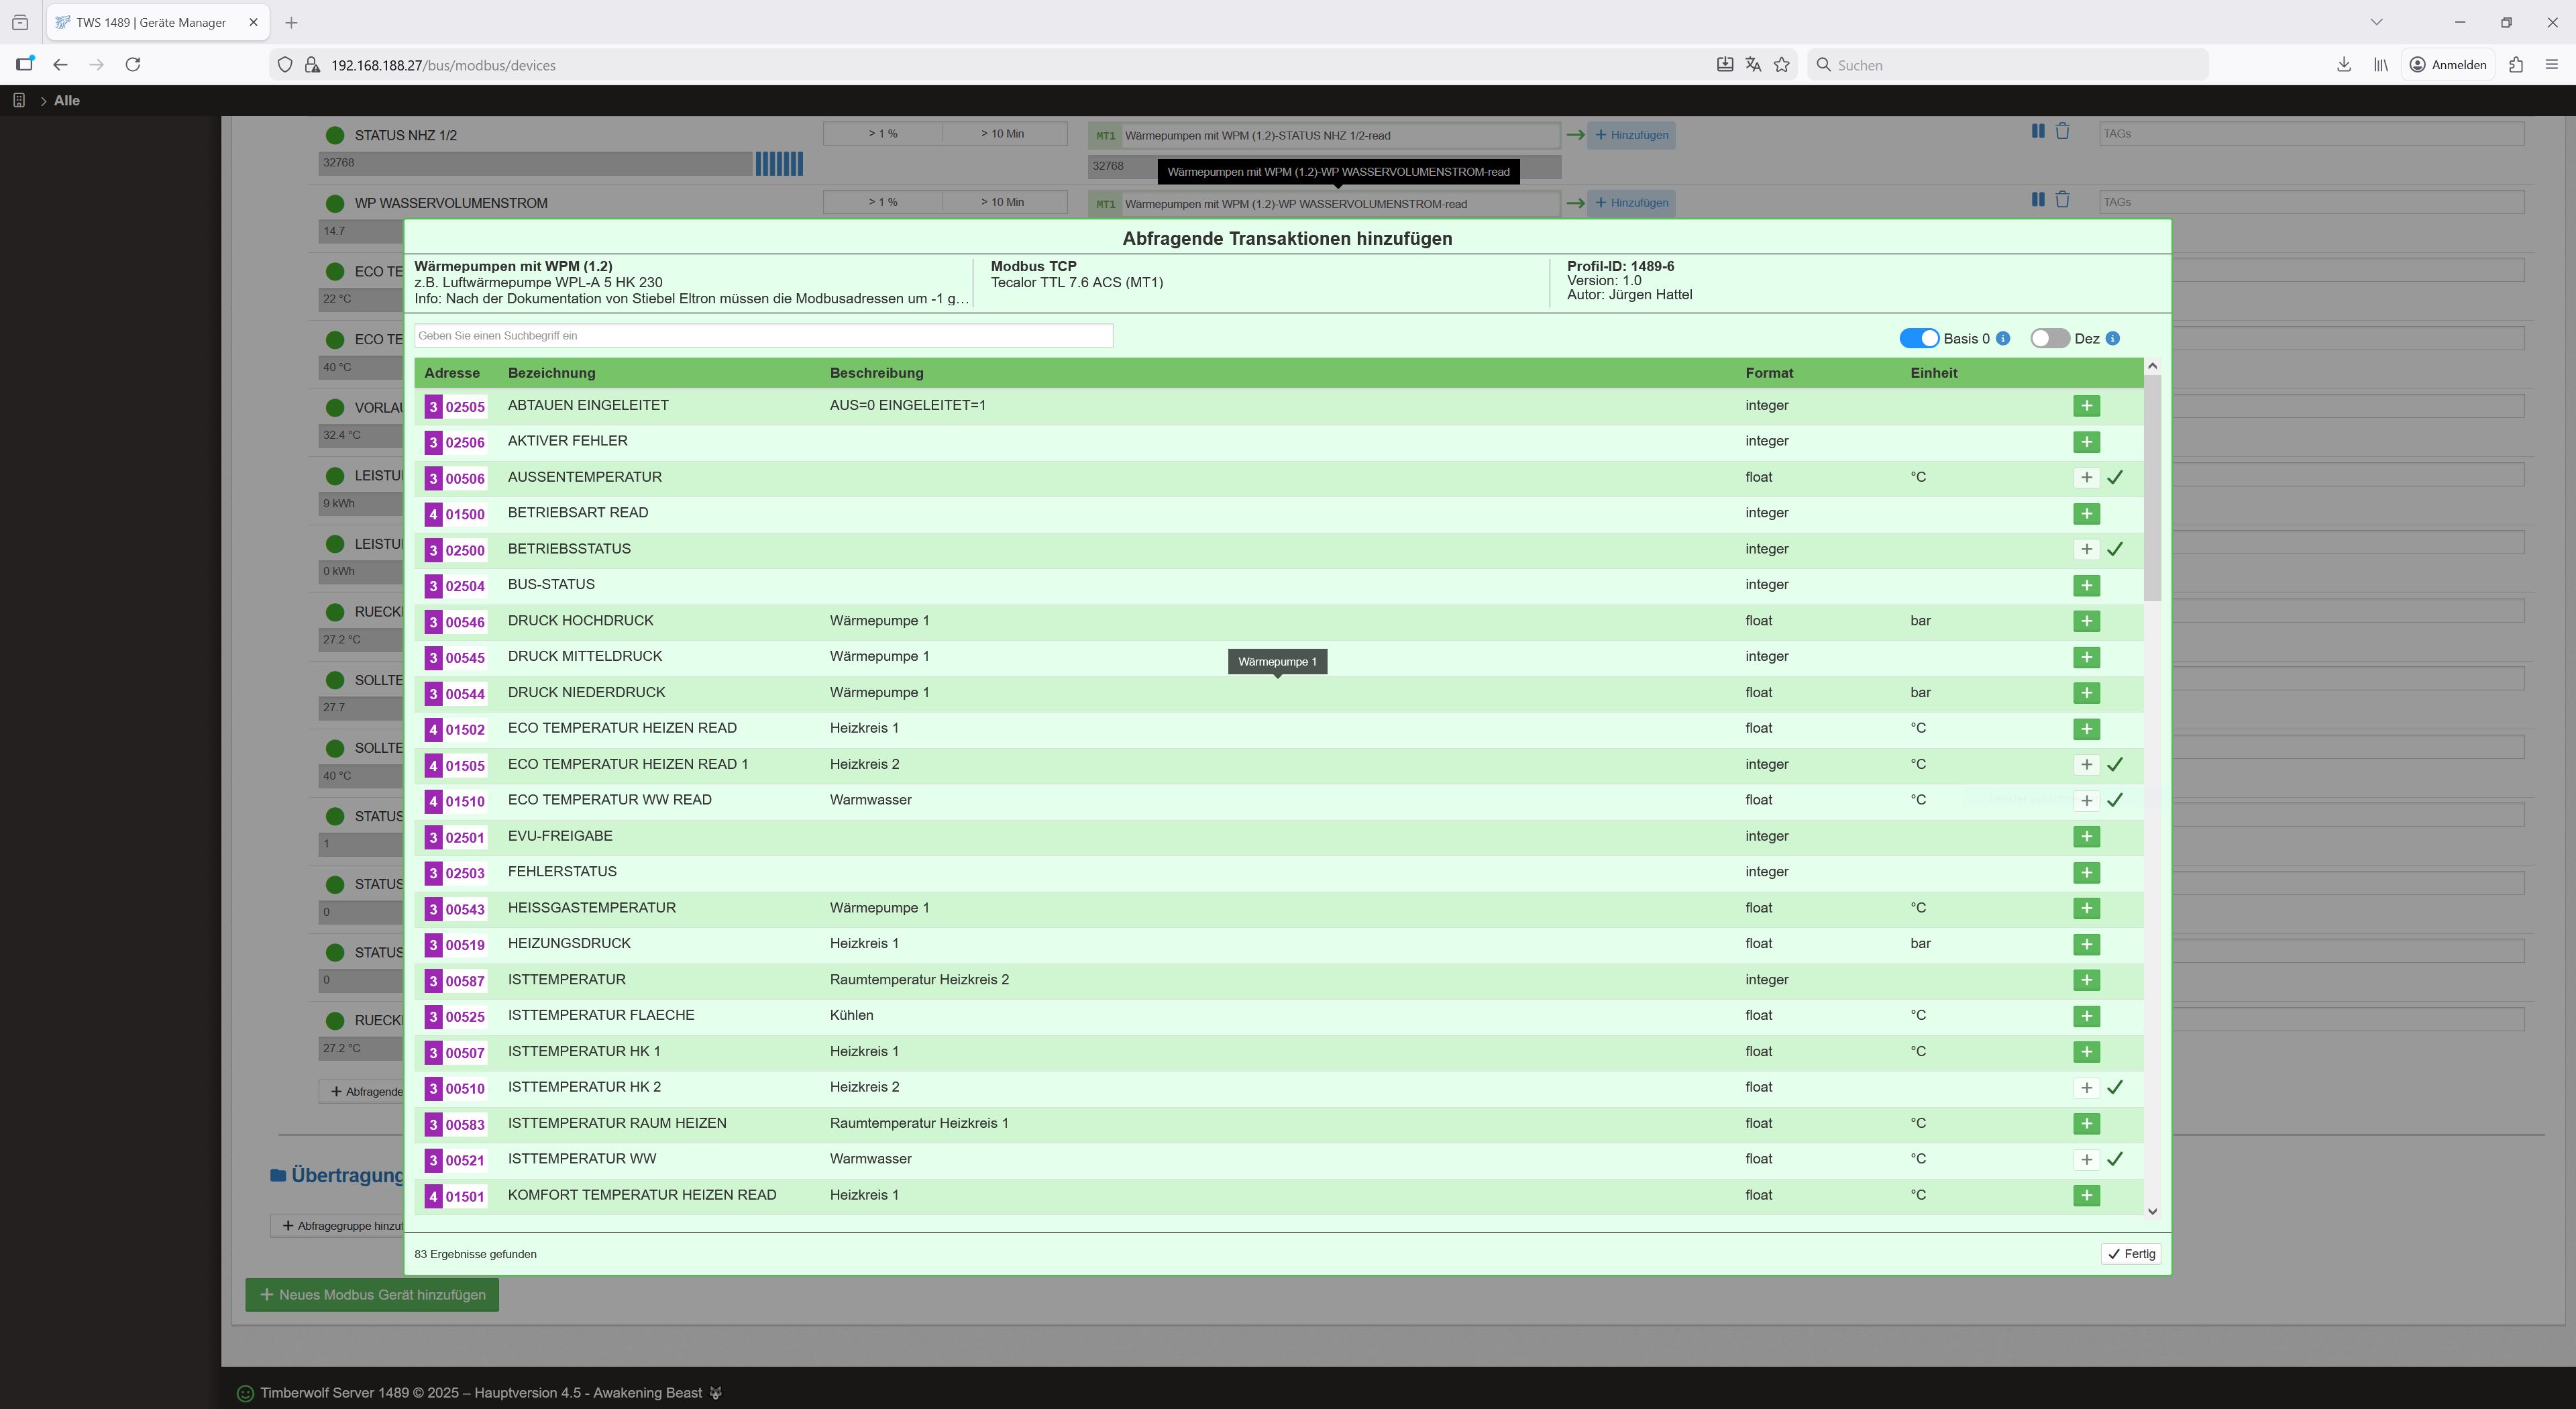Add DRUCK HOCHDRUCK via green plus icon

click(2086, 621)
